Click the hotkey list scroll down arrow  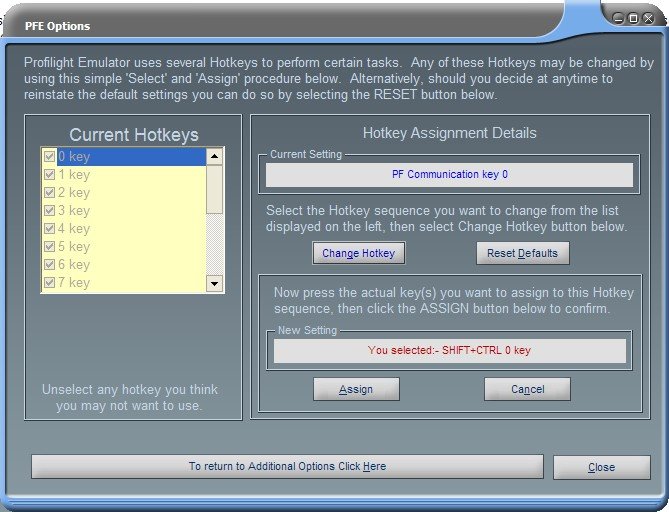(215, 283)
